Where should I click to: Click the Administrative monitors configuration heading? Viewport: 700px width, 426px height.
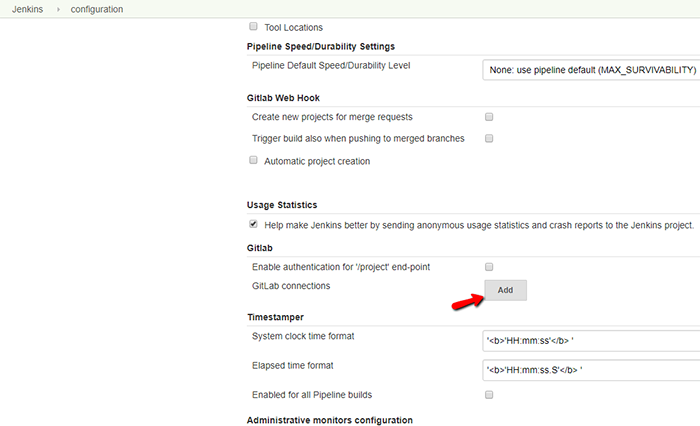[x=329, y=420]
